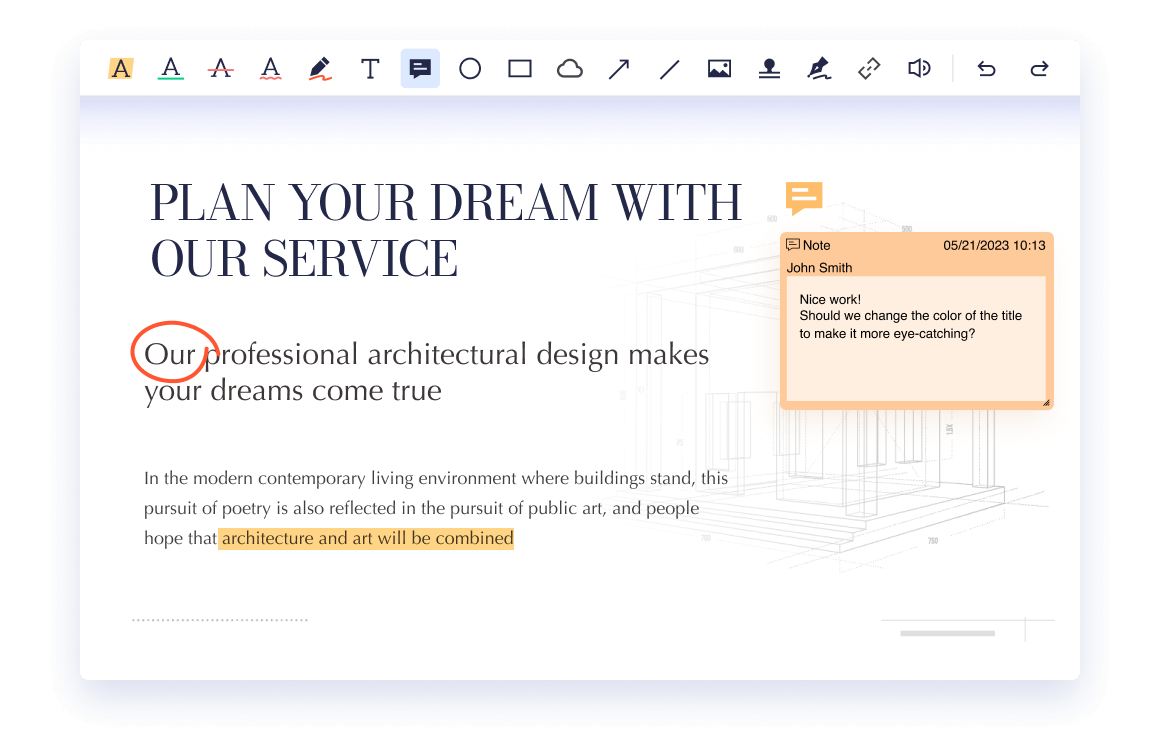The width and height of the screenshot is (1160, 740).
Task: Select the red circle annotation around 'Our'
Action: pos(175,352)
